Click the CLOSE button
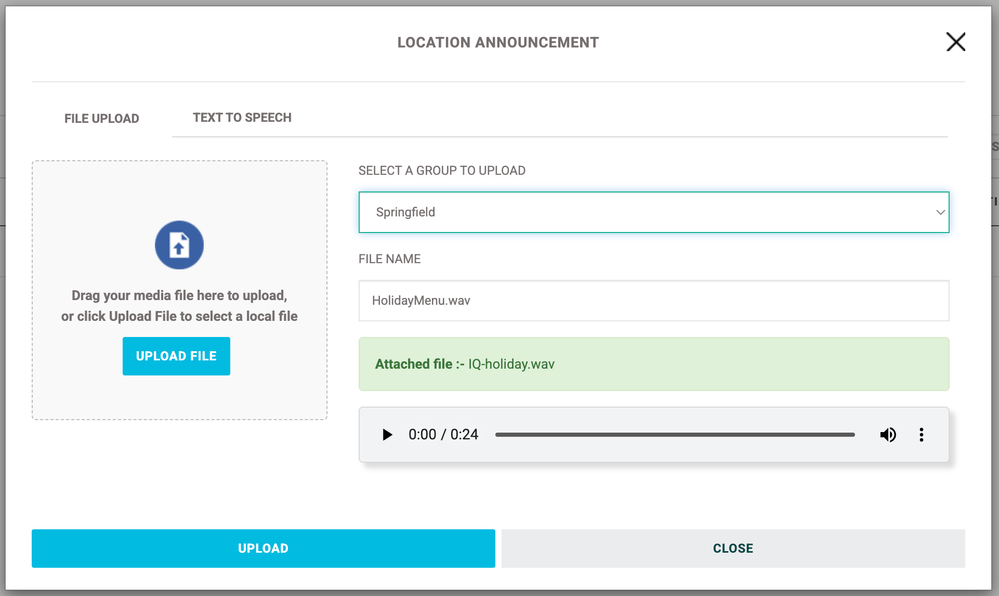 pos(733,548)
